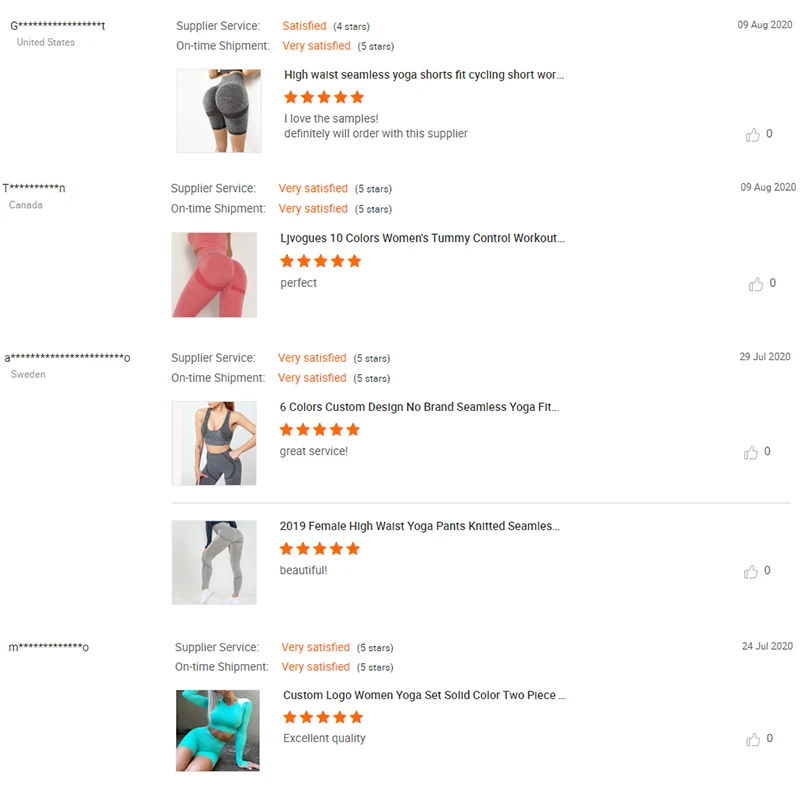Open 'Ljvogues 10 Colors Women's Tummy Control' link

(x=422, y=238)
